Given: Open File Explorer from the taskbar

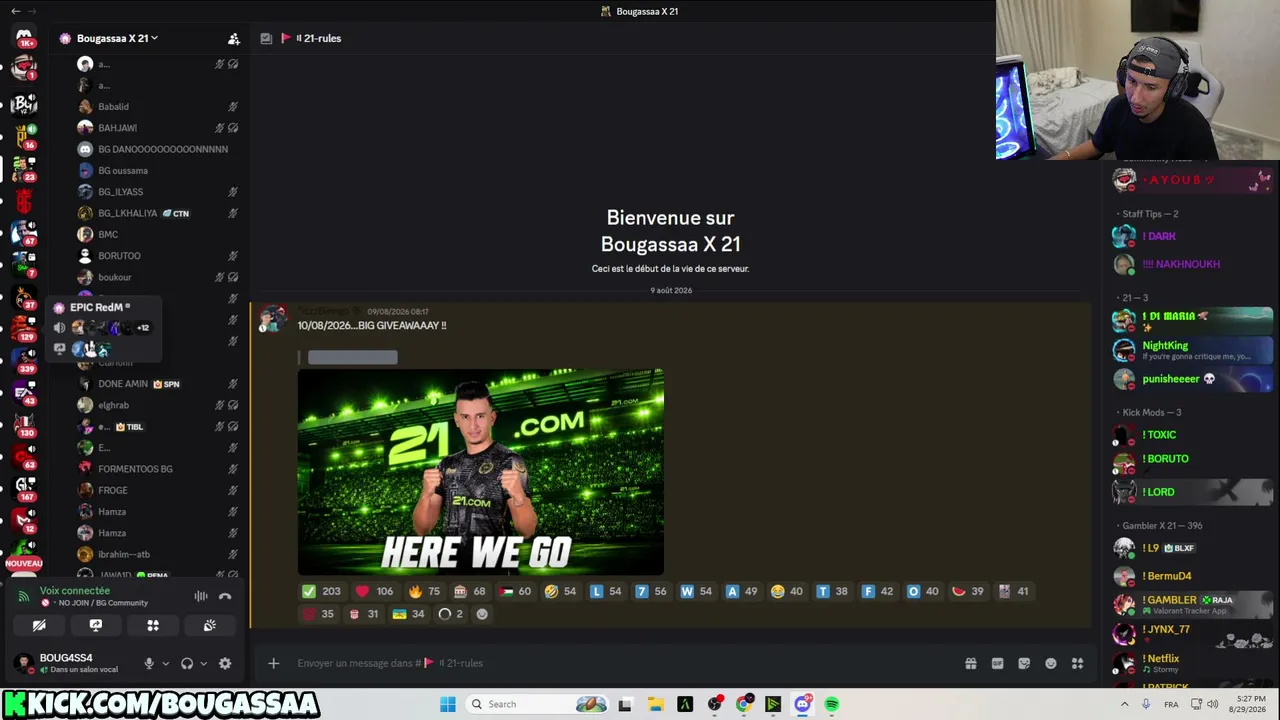Looking at the screenshot, I should point(655,704).
